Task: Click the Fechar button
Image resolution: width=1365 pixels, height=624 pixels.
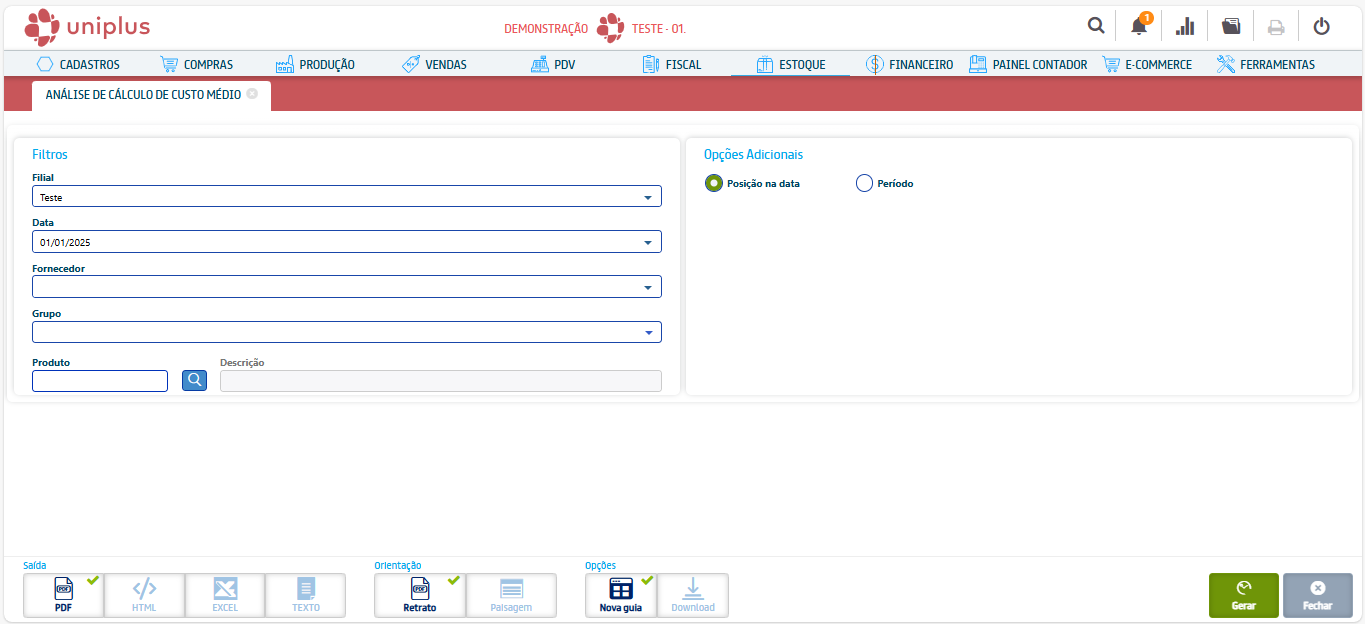Action: coord(1317,595)
